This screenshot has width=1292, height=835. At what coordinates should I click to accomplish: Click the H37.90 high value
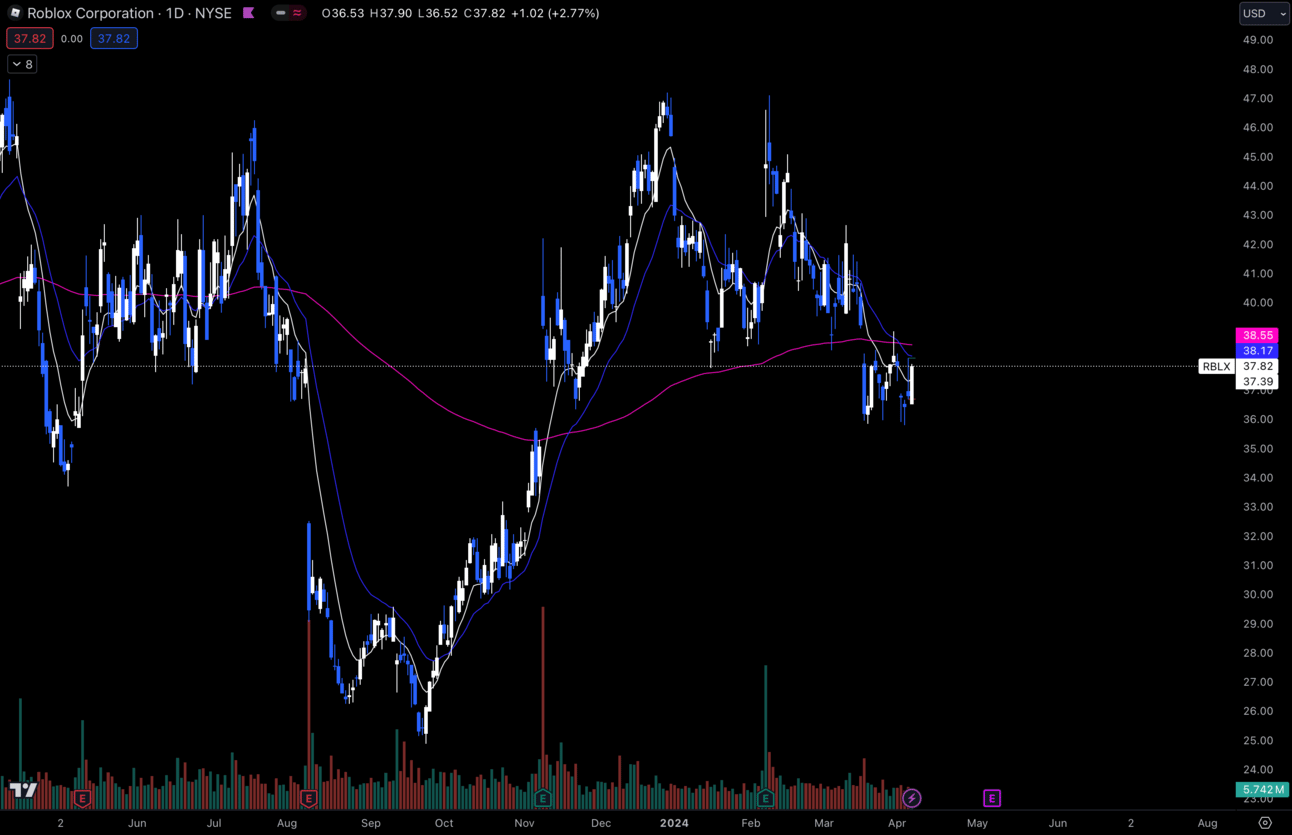[390, 13]
